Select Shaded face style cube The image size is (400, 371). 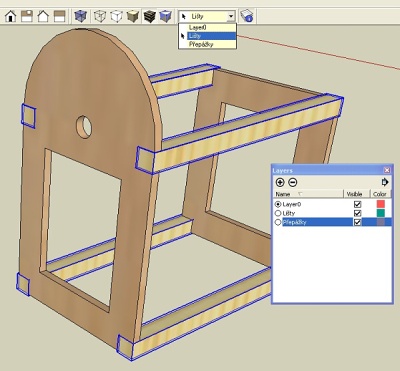(133, 16)
